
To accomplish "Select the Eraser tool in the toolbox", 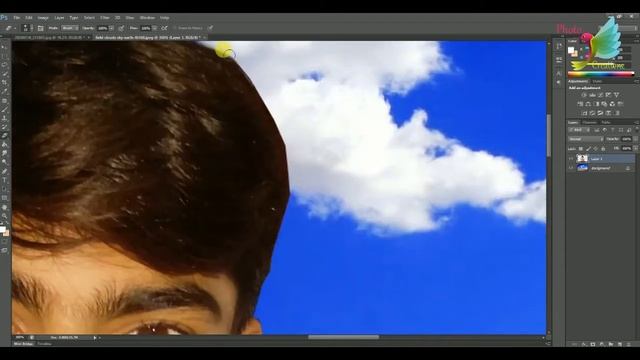I will pyautogui.click(x=4, y=136).
